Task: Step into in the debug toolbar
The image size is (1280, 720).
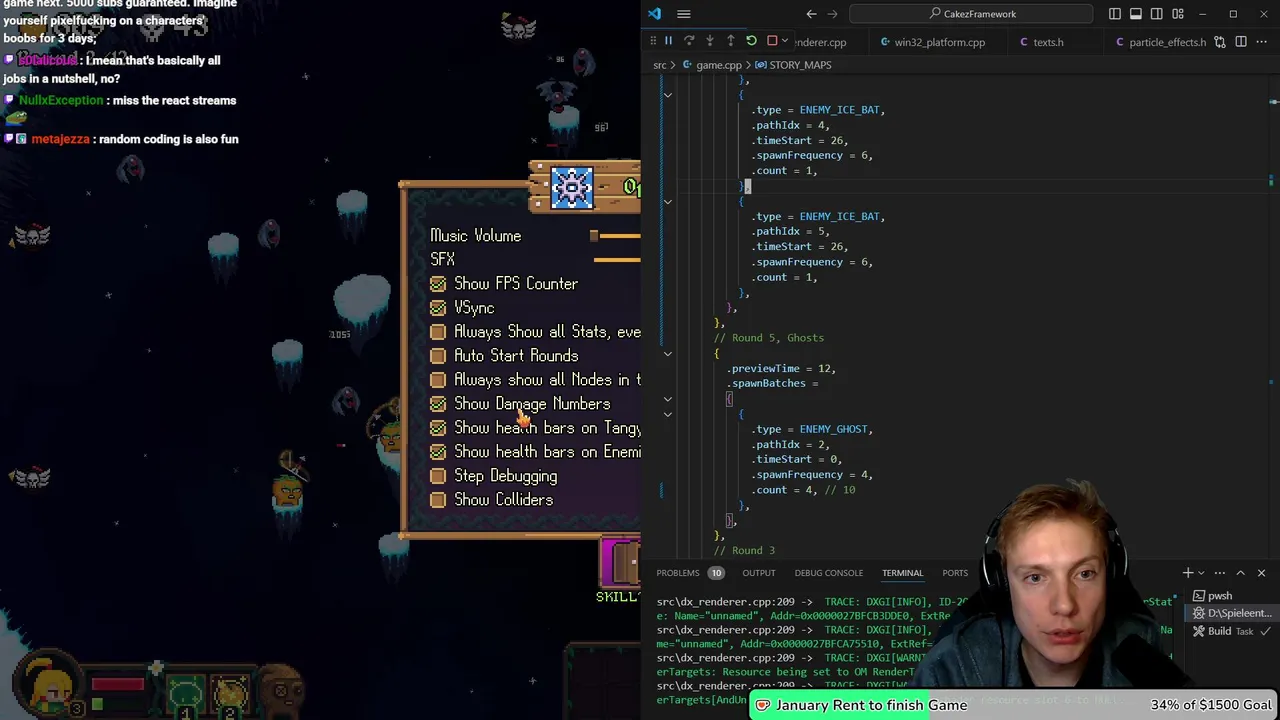Action: tap(710, 41)
